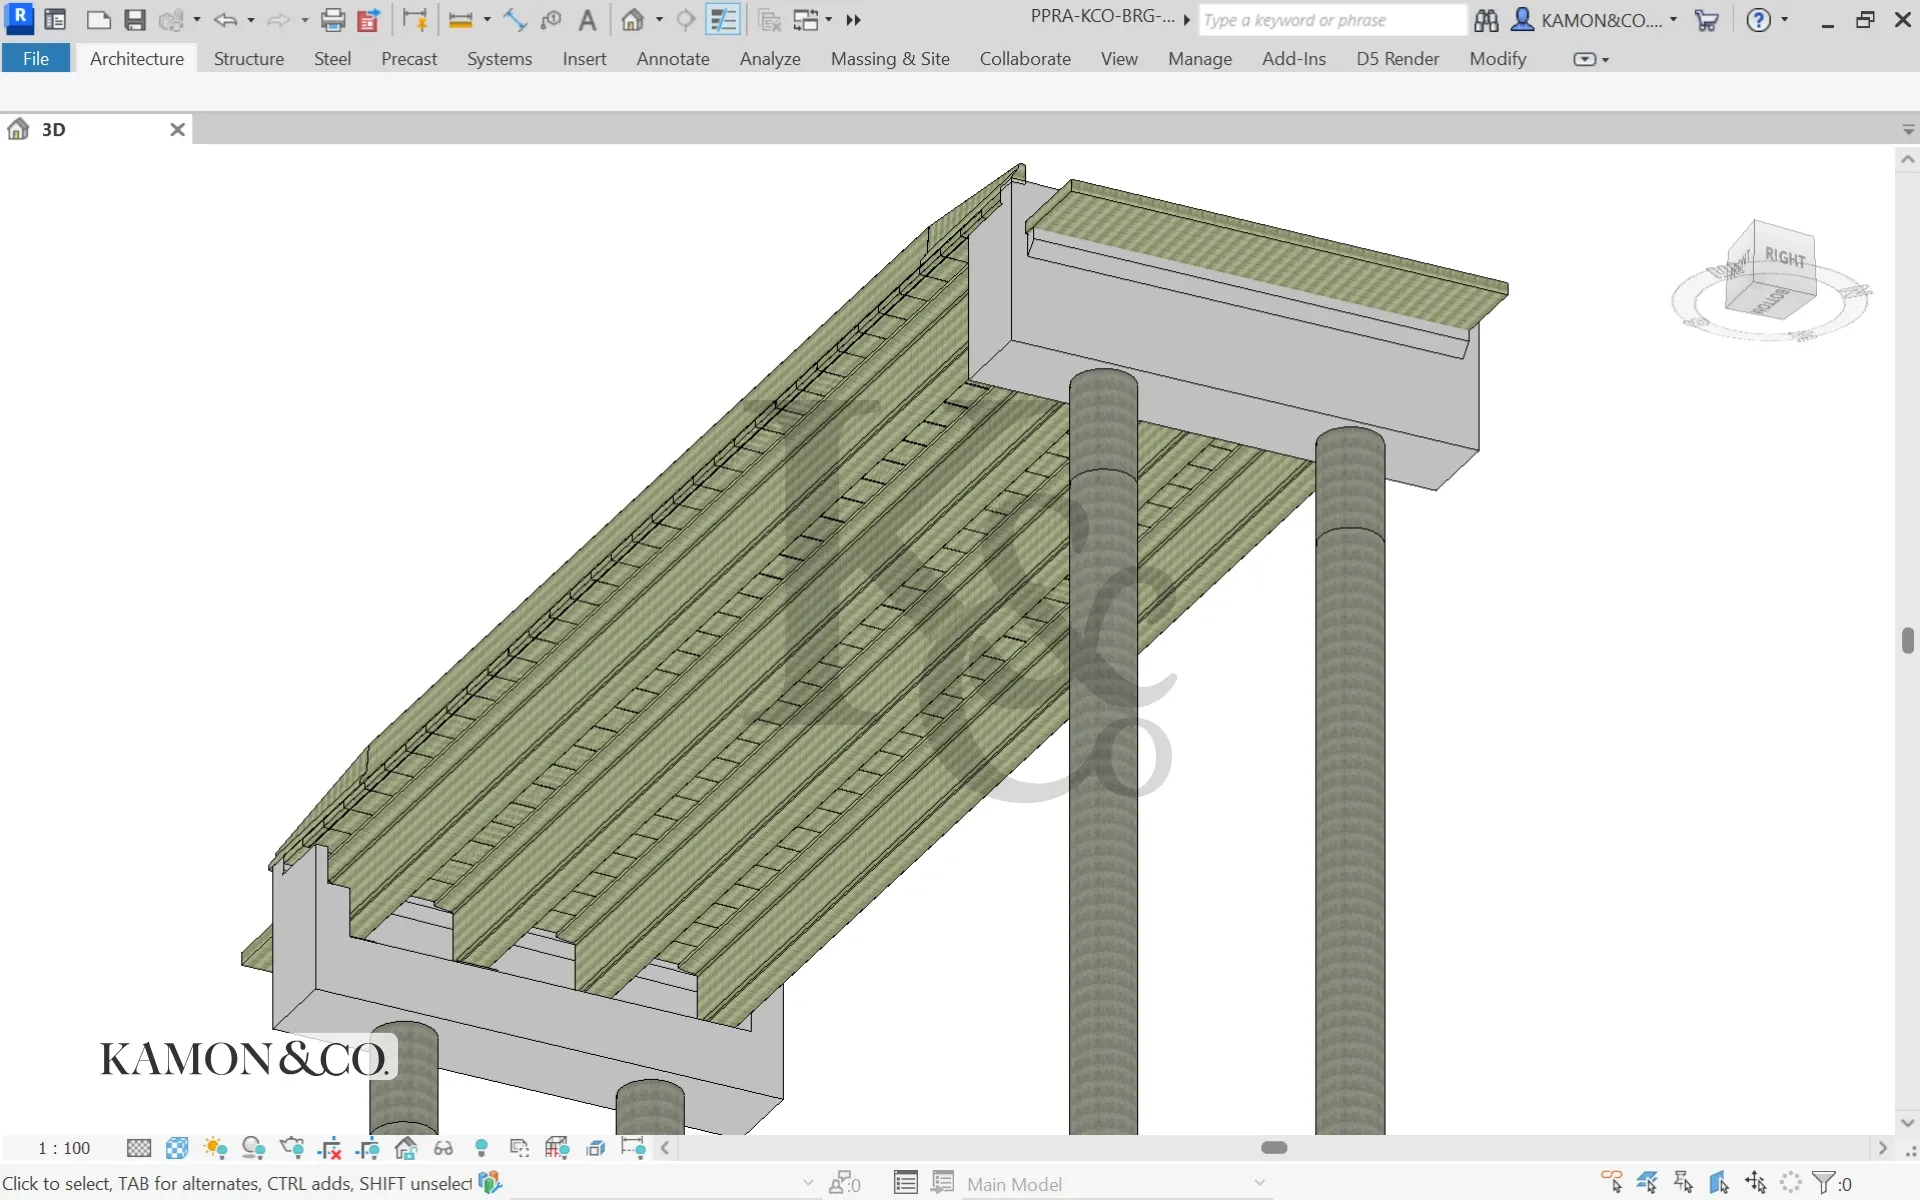
Task: Toggle Show Analytical Model
Action: click(x=557, y=1148)
